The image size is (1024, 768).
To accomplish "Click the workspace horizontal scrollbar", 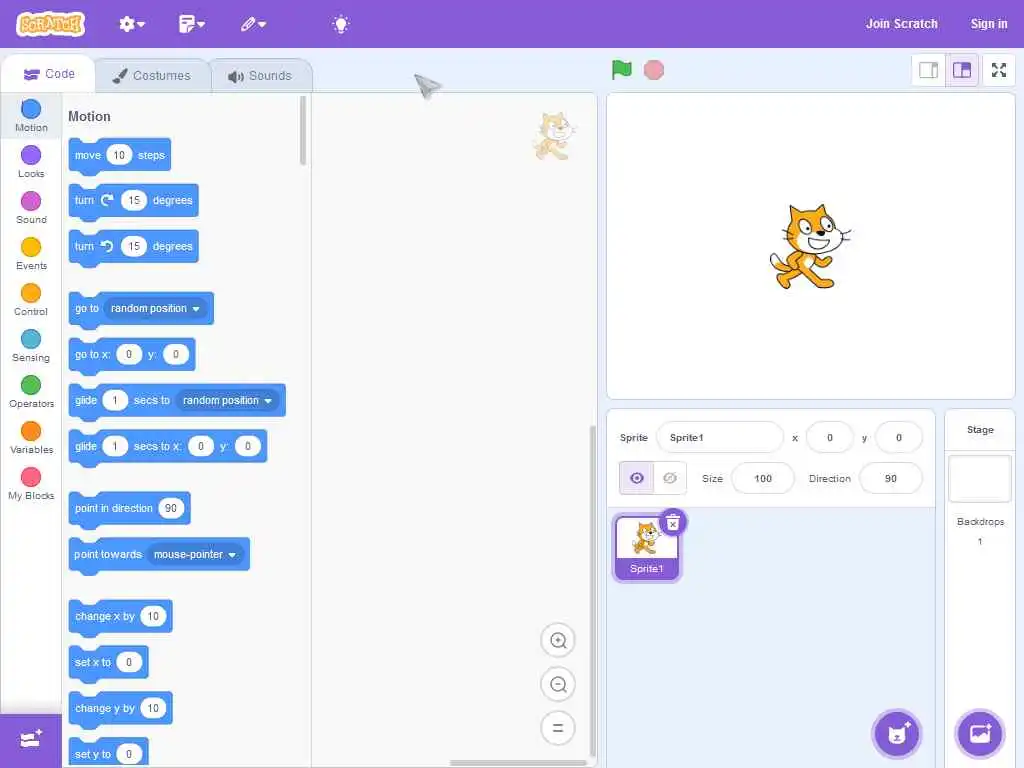I will click(519, 763).
